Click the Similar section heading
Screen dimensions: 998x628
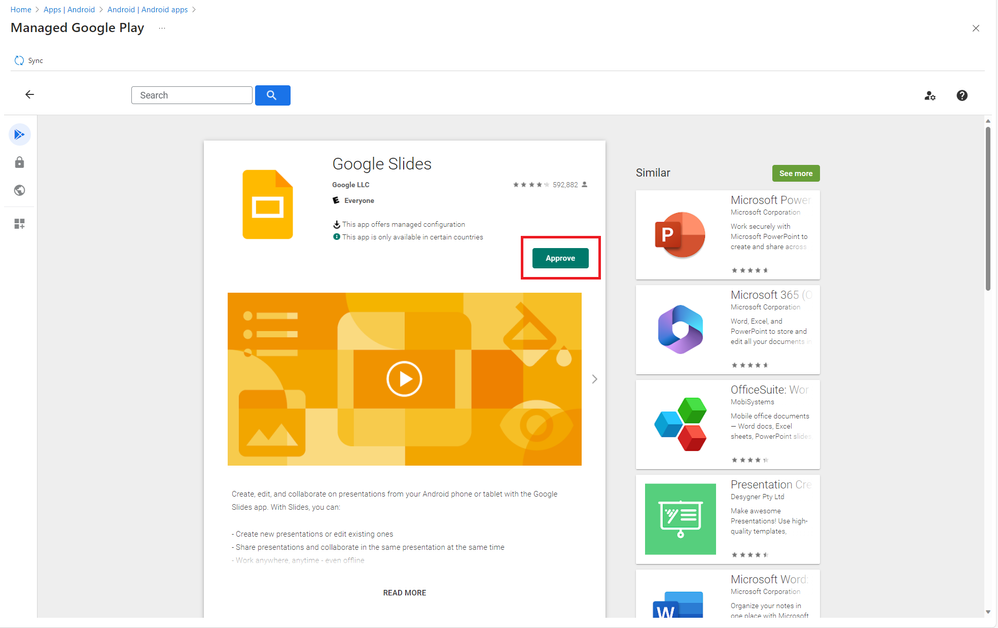point(652,173)
